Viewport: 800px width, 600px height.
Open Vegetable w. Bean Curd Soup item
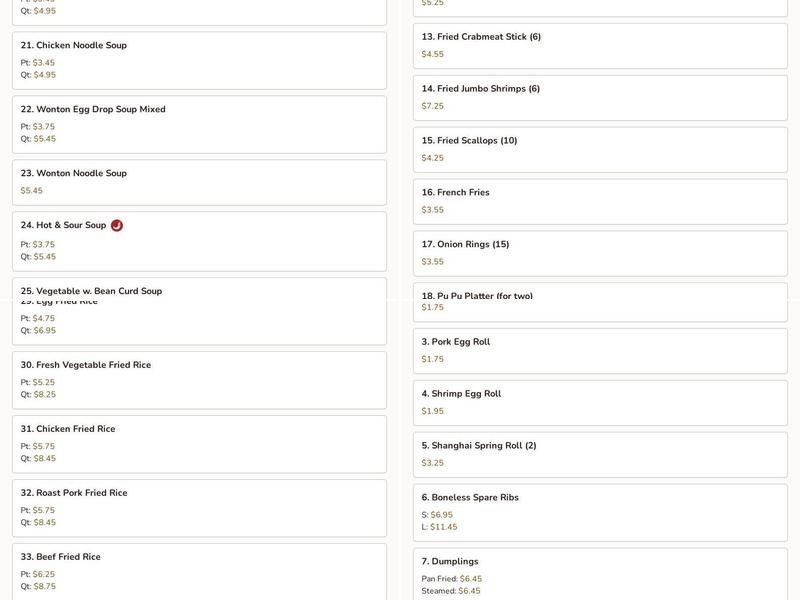point(199,289)
